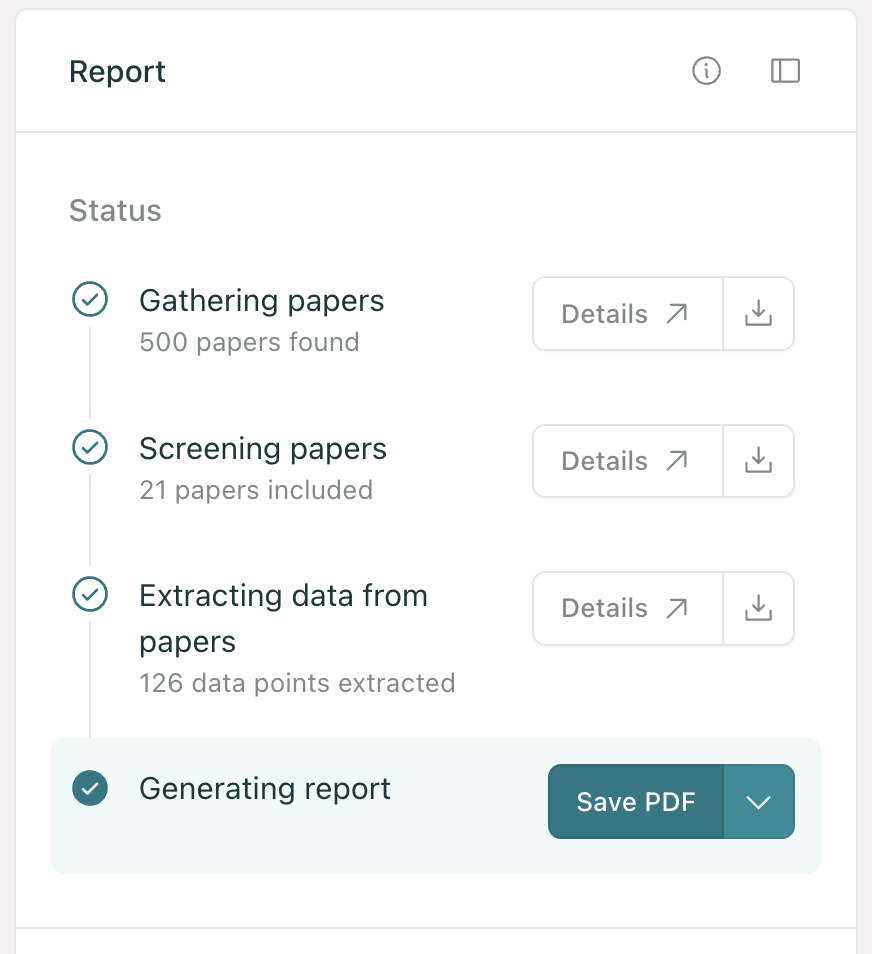The width and height of the screenshot is (872, 954).
Task: Click the Extracting data checkmark icon
Action: click(90, 594)
